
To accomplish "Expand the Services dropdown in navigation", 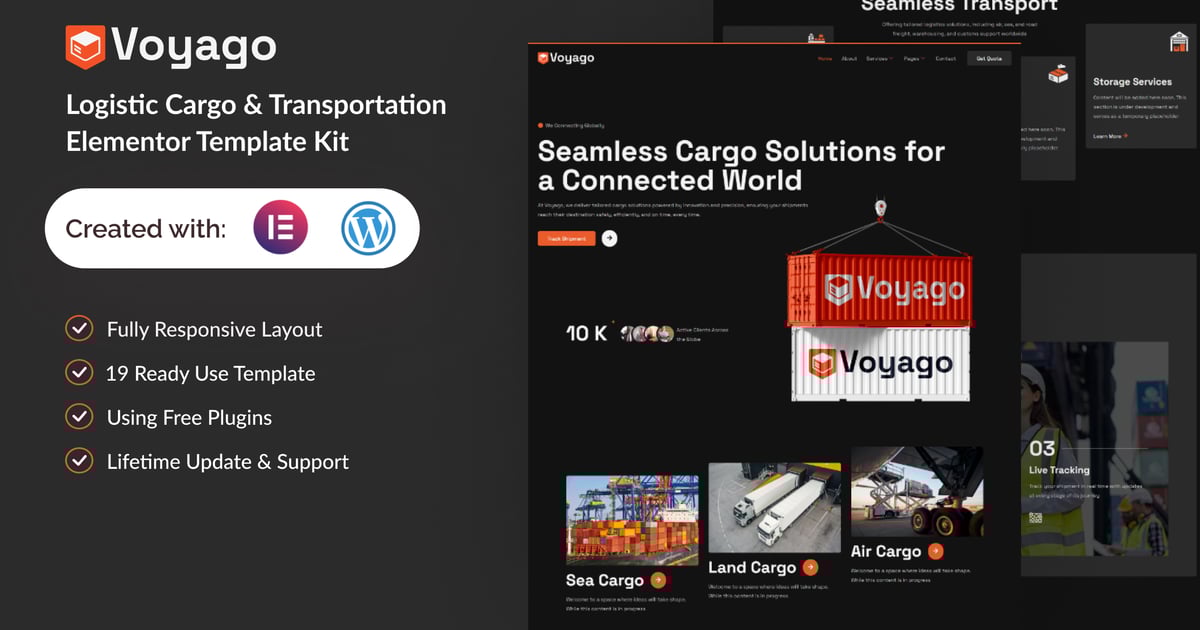I will coord(879,59).
